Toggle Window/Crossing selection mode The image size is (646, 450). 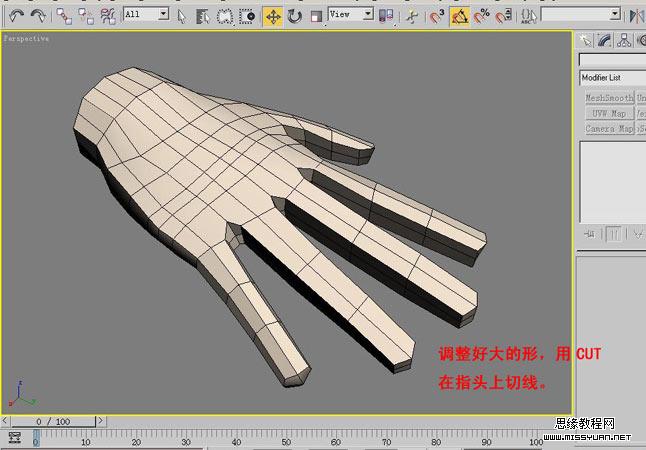(x=247, y=16)
